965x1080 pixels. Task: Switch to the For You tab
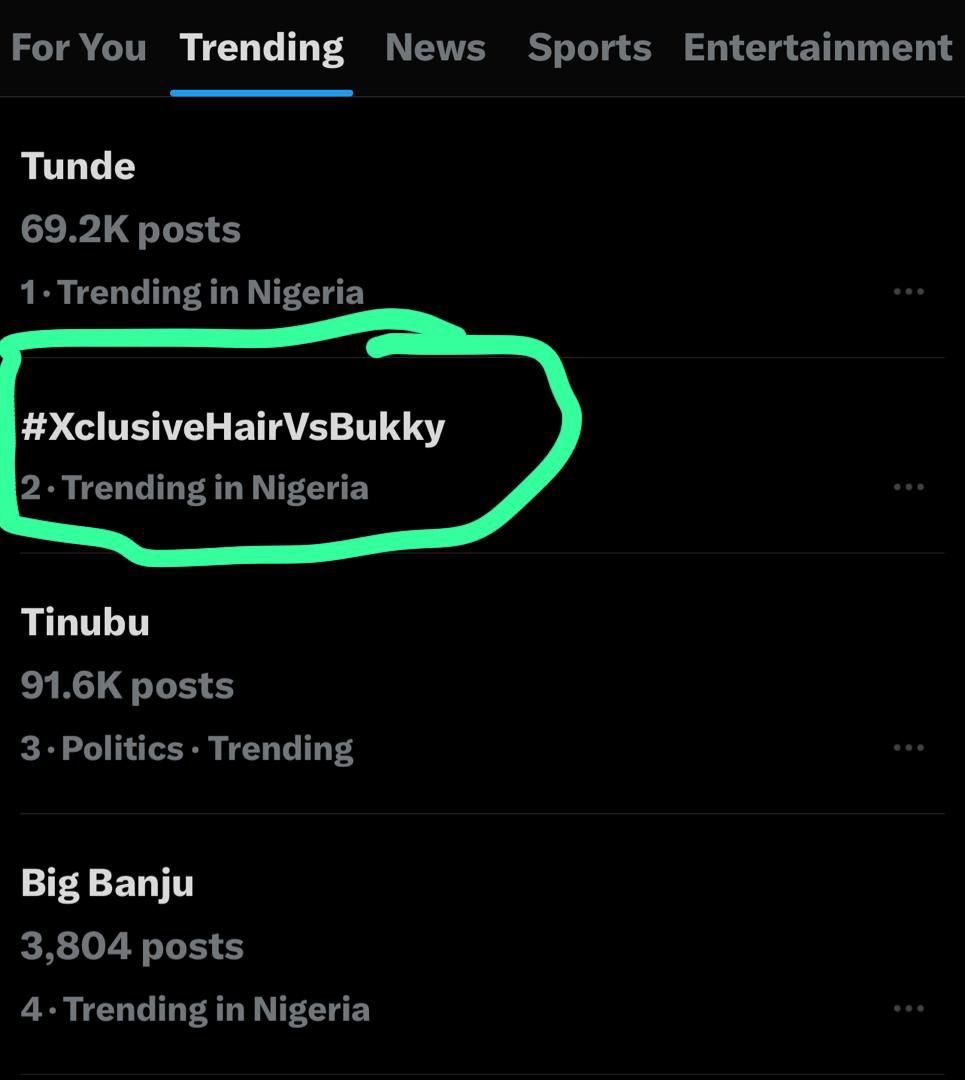coord(78,48)
